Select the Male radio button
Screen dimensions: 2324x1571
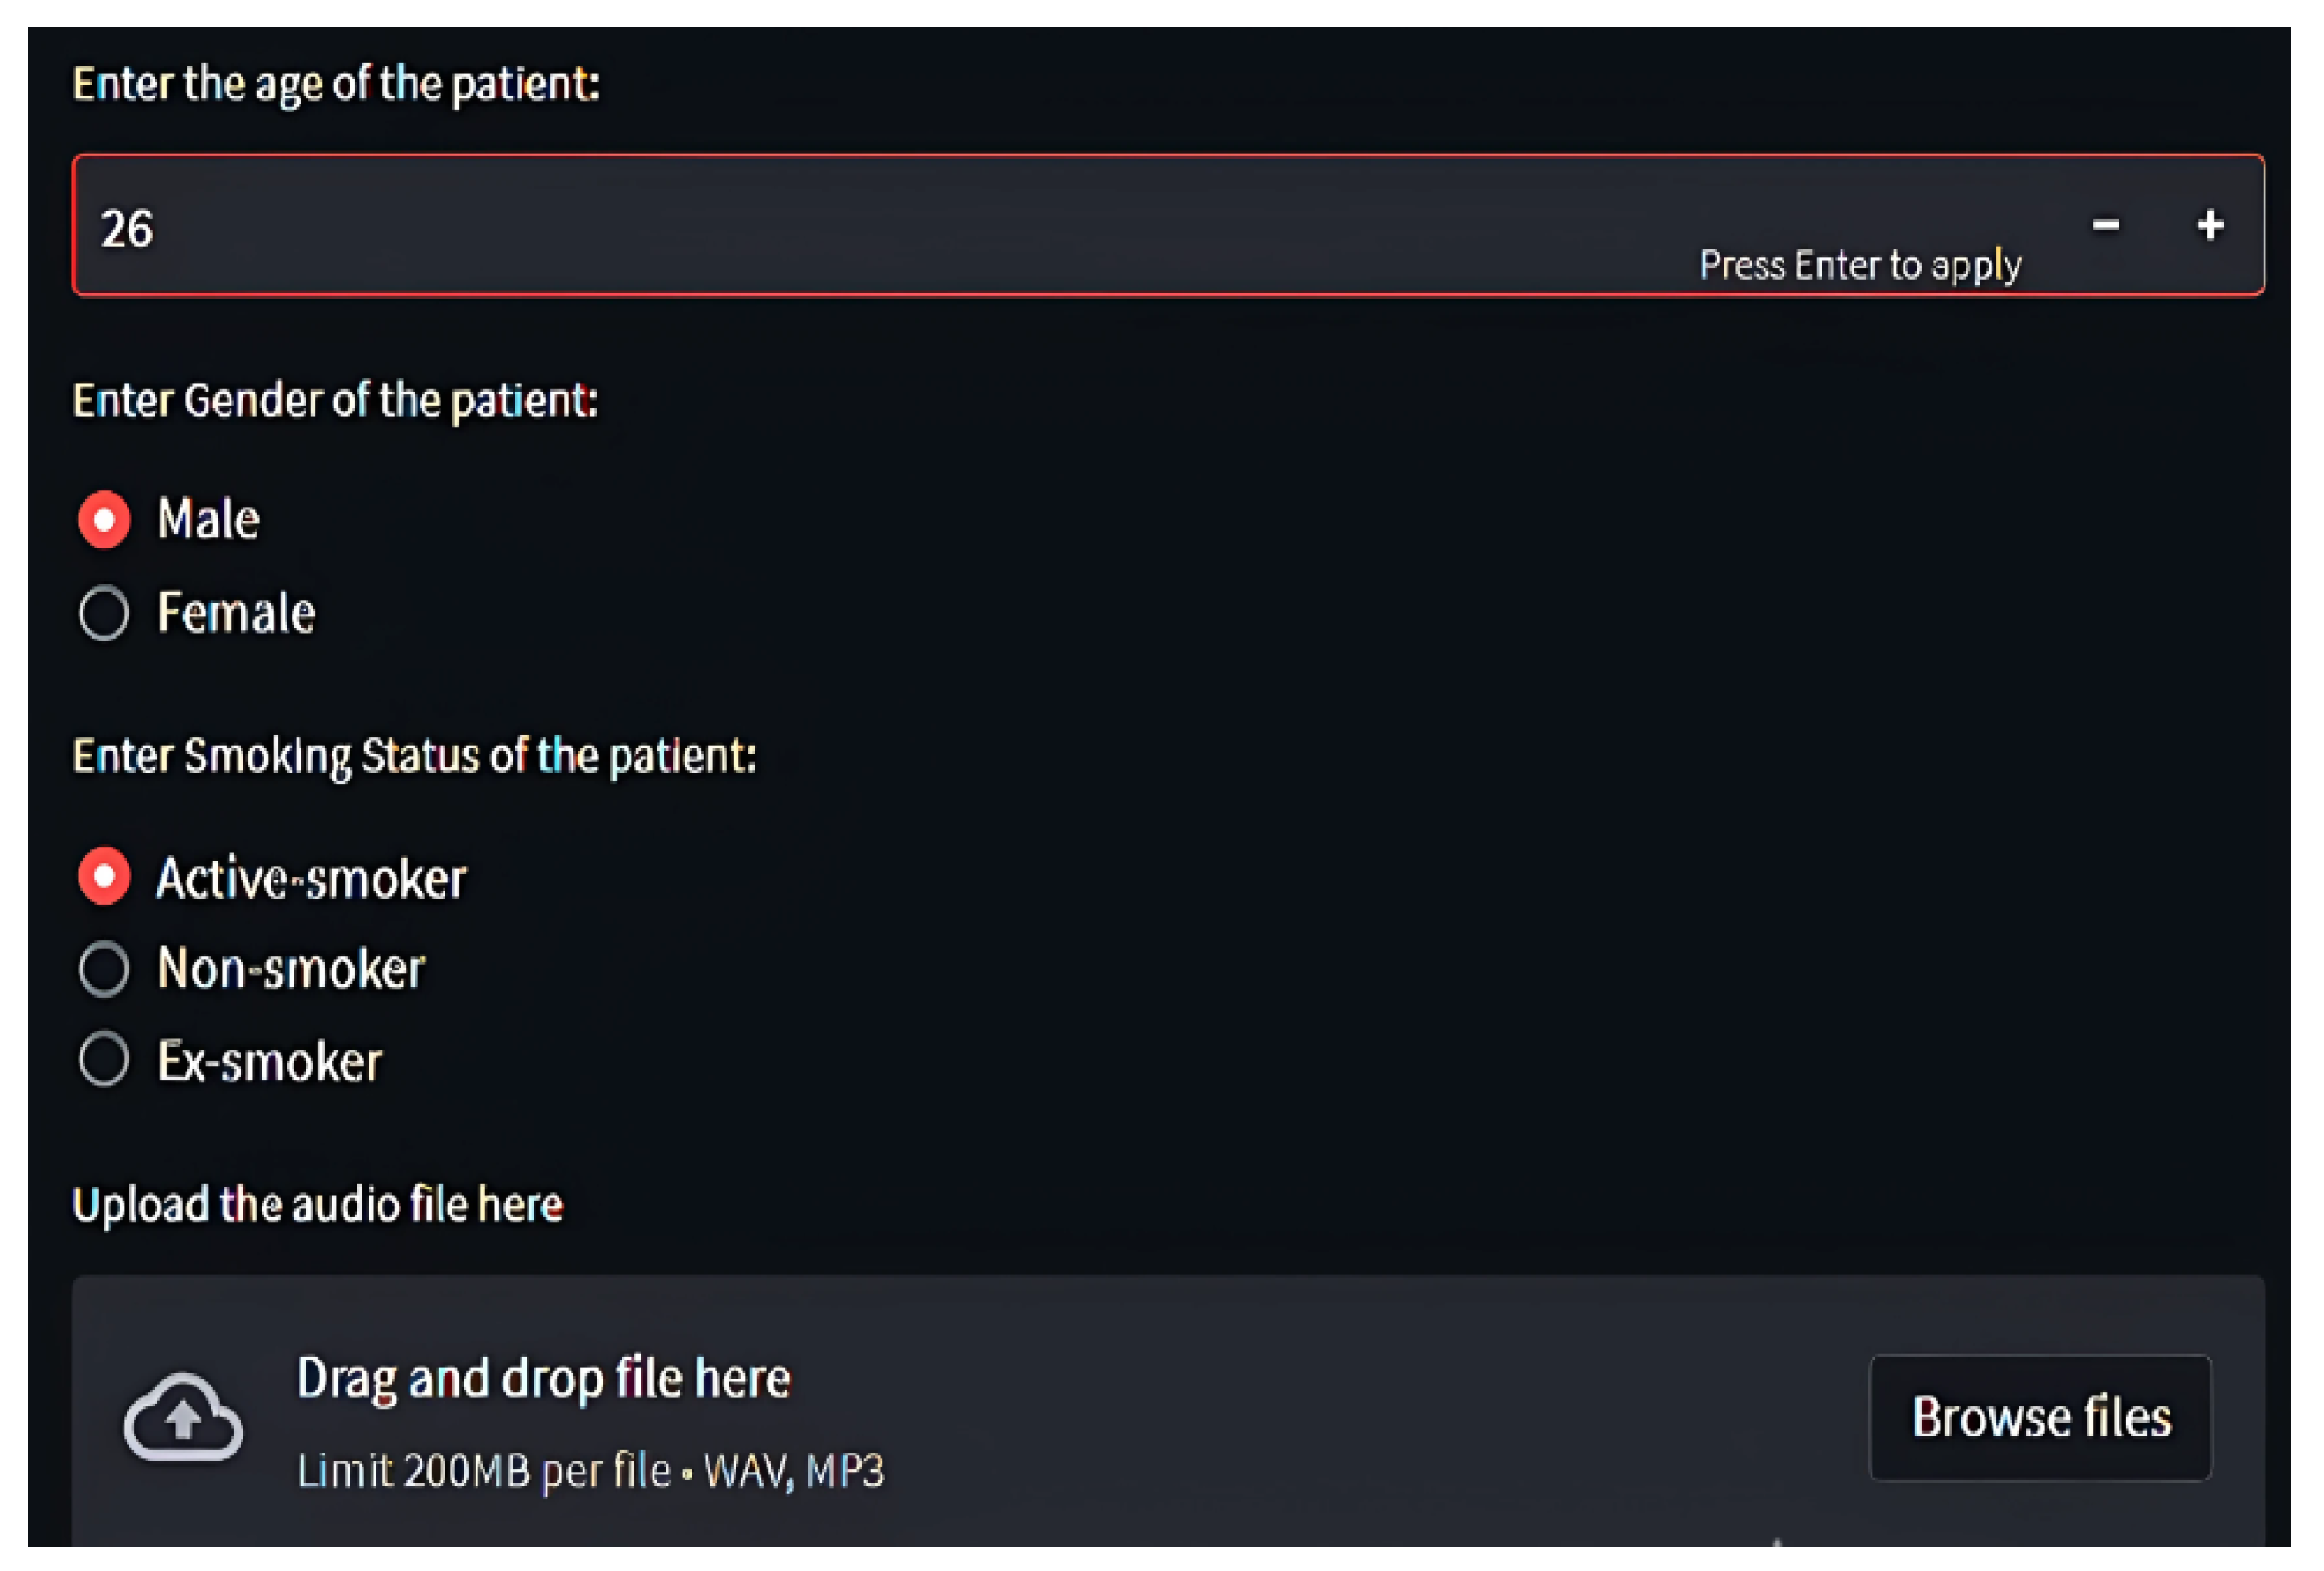pos(104,519)
